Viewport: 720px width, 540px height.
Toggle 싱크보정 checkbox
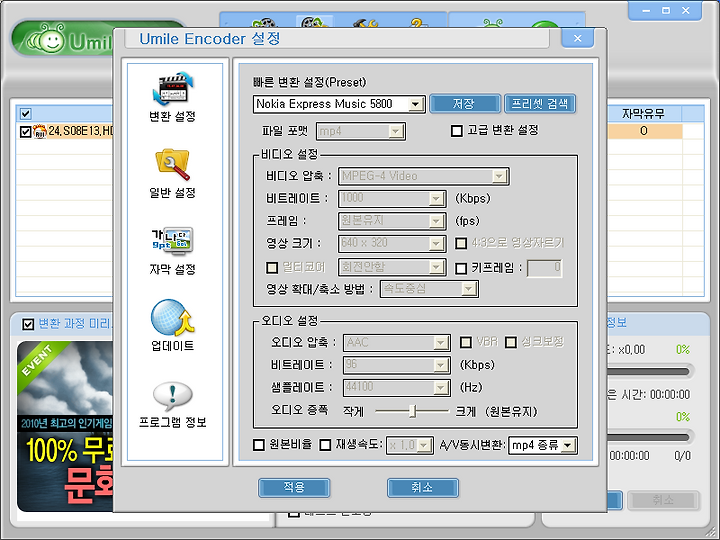click(511, 343)
